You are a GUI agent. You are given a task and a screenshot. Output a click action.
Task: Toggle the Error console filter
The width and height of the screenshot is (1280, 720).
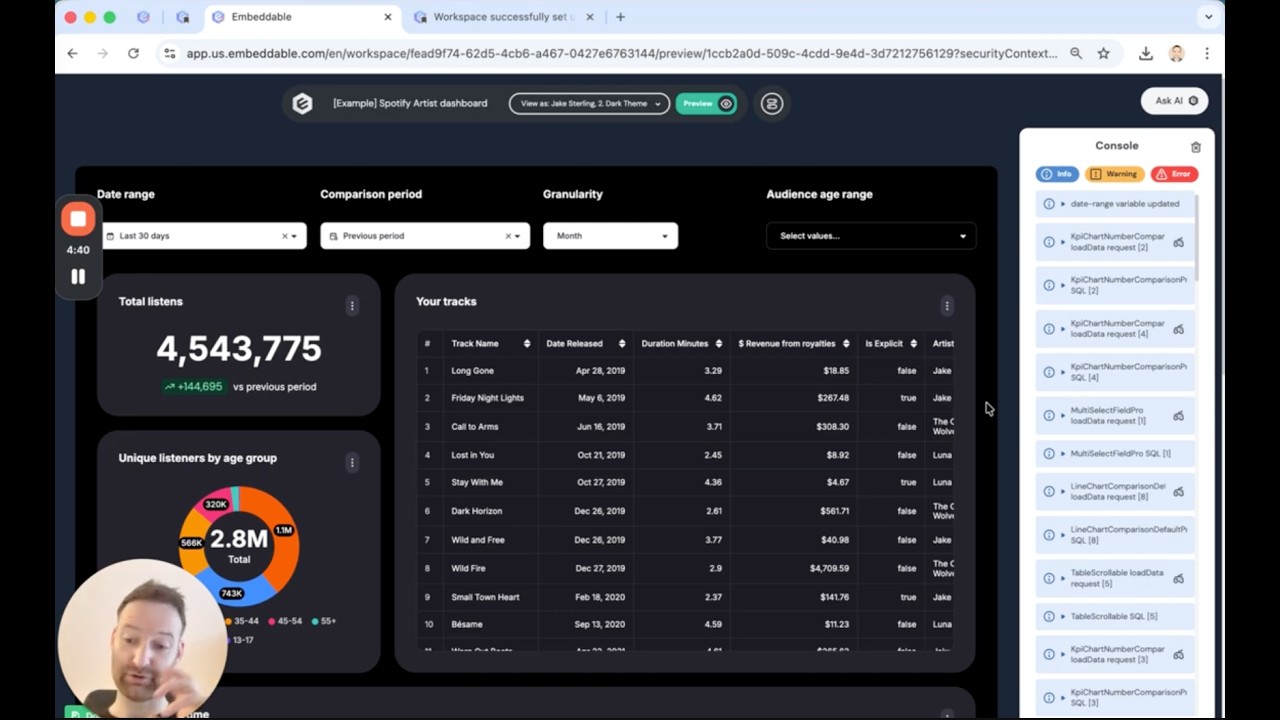[1174, 174]
